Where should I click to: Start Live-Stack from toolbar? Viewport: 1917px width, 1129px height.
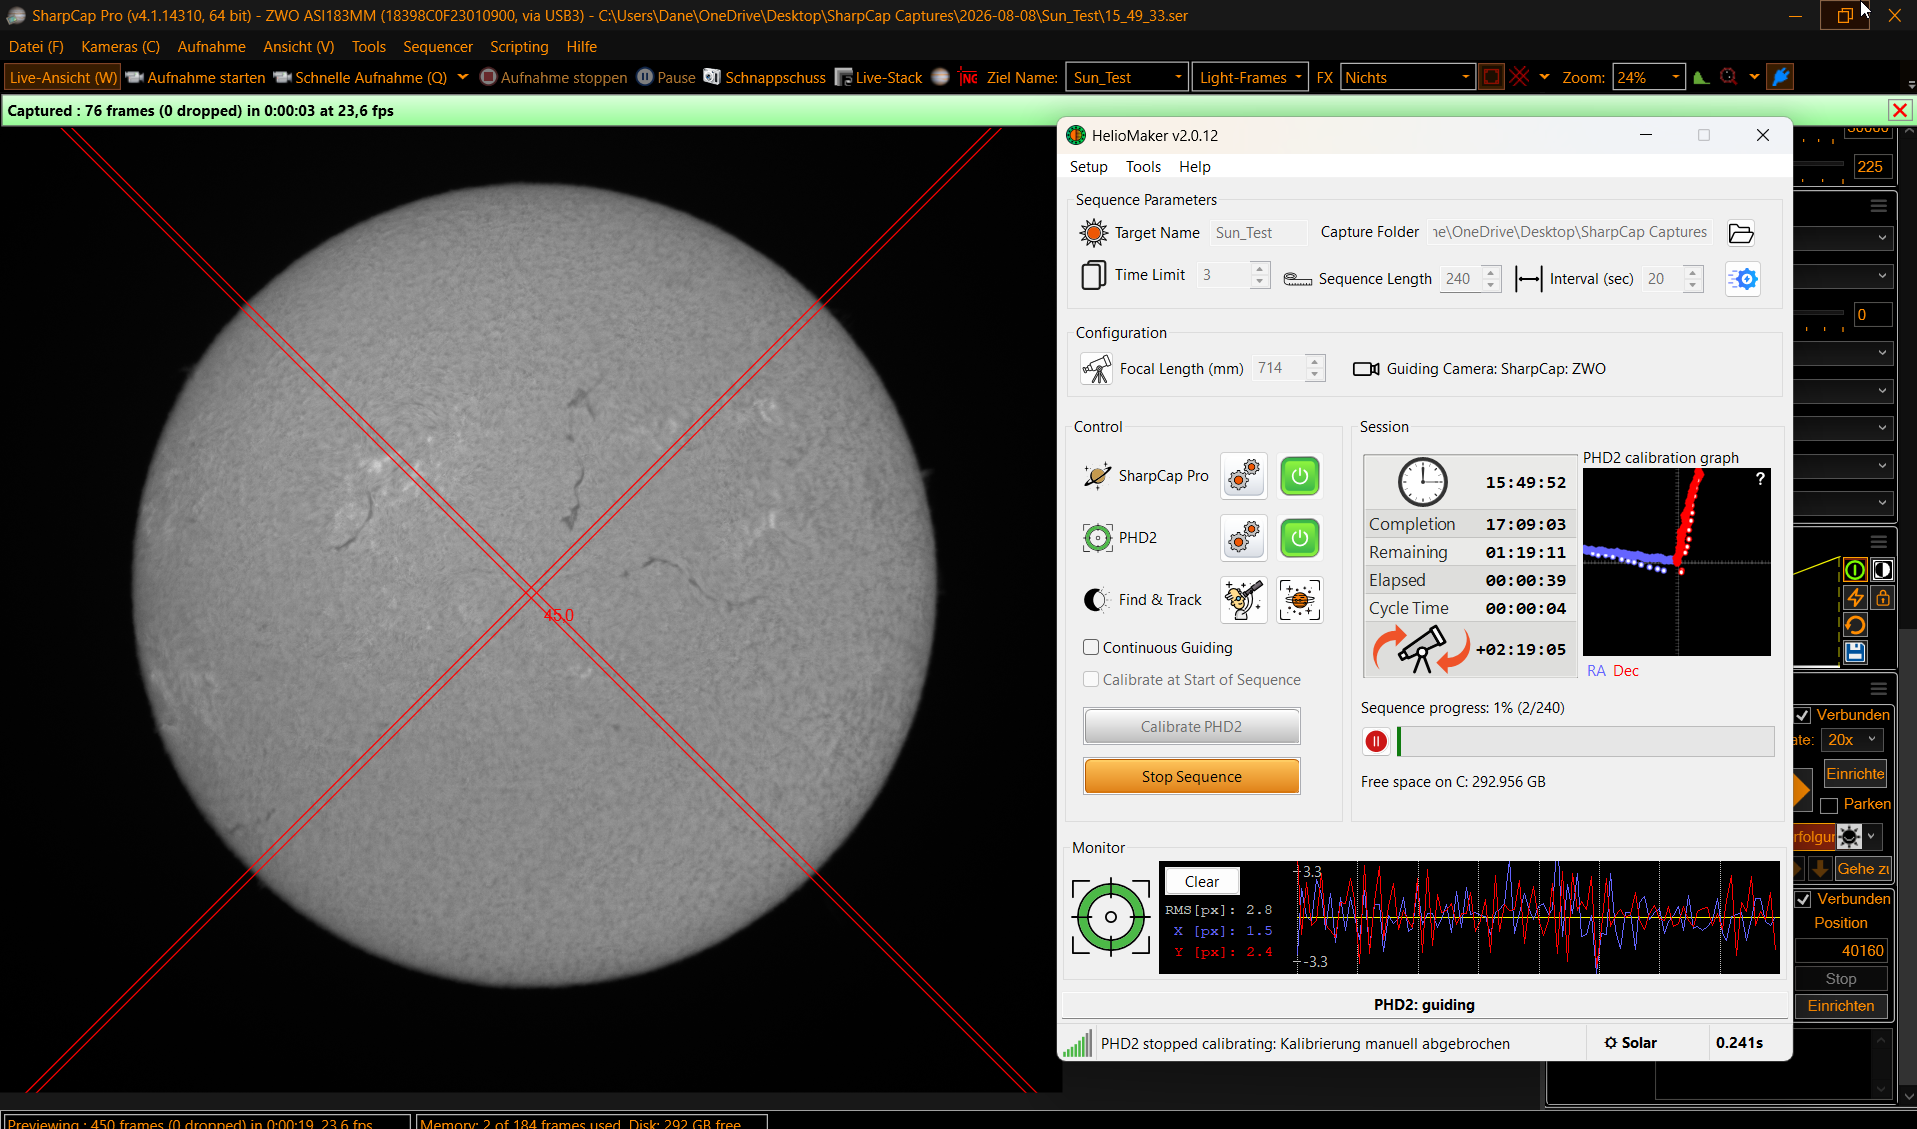(878, 77)
